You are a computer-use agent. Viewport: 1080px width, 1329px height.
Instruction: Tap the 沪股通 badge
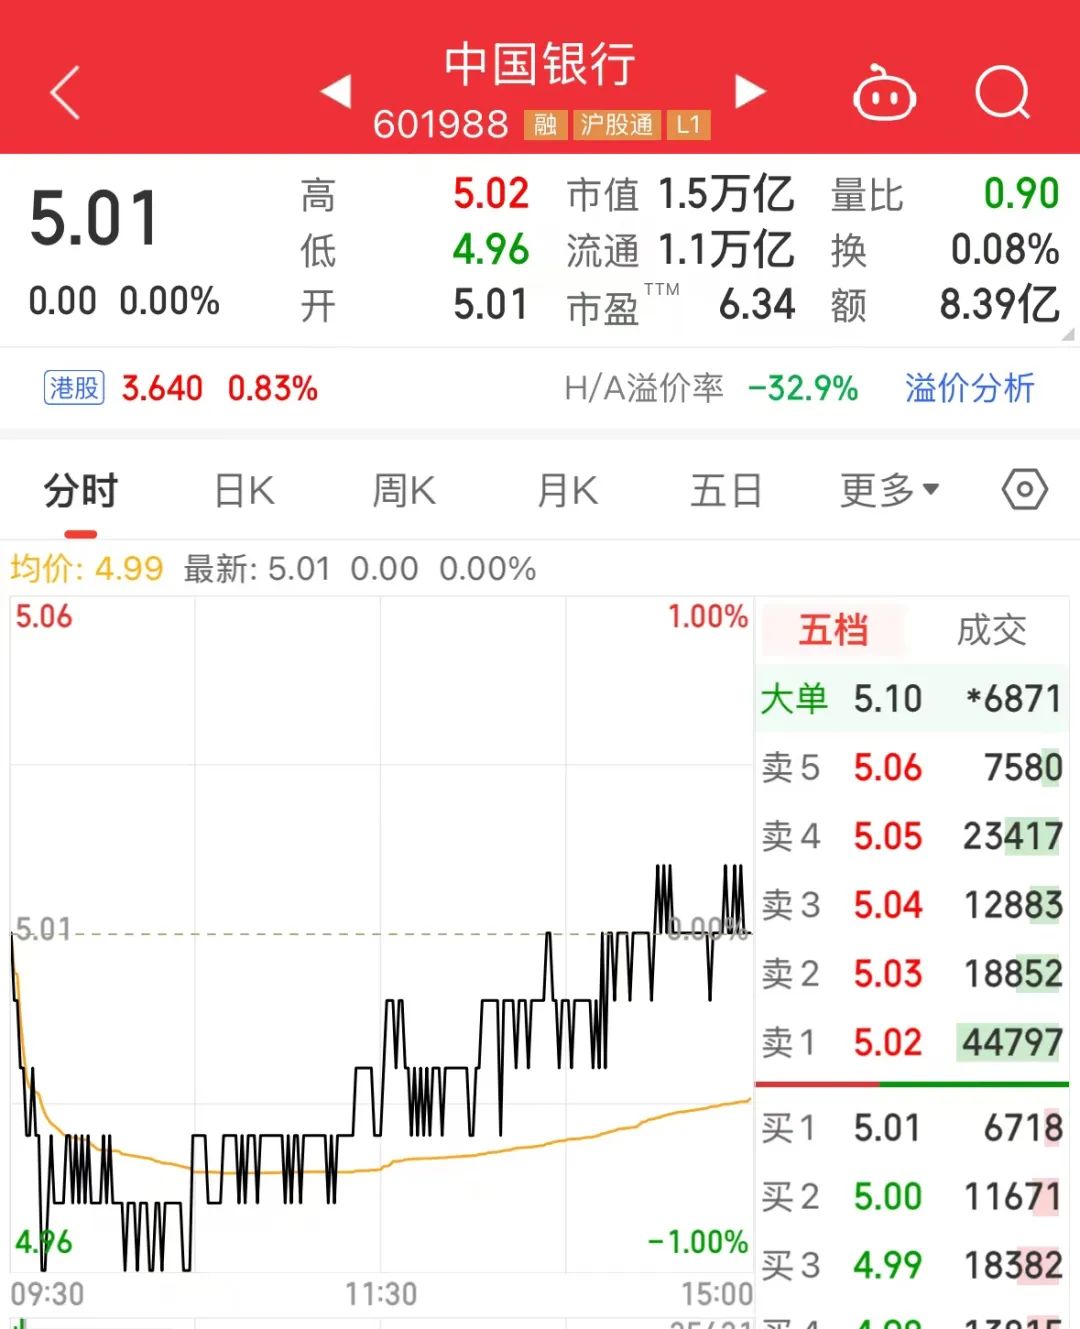(616, 125)
